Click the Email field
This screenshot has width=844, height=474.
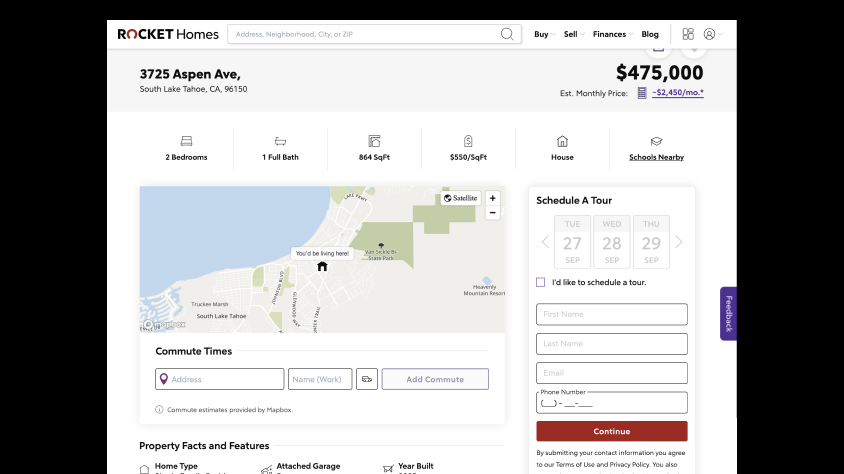click(x=611, y=373)
